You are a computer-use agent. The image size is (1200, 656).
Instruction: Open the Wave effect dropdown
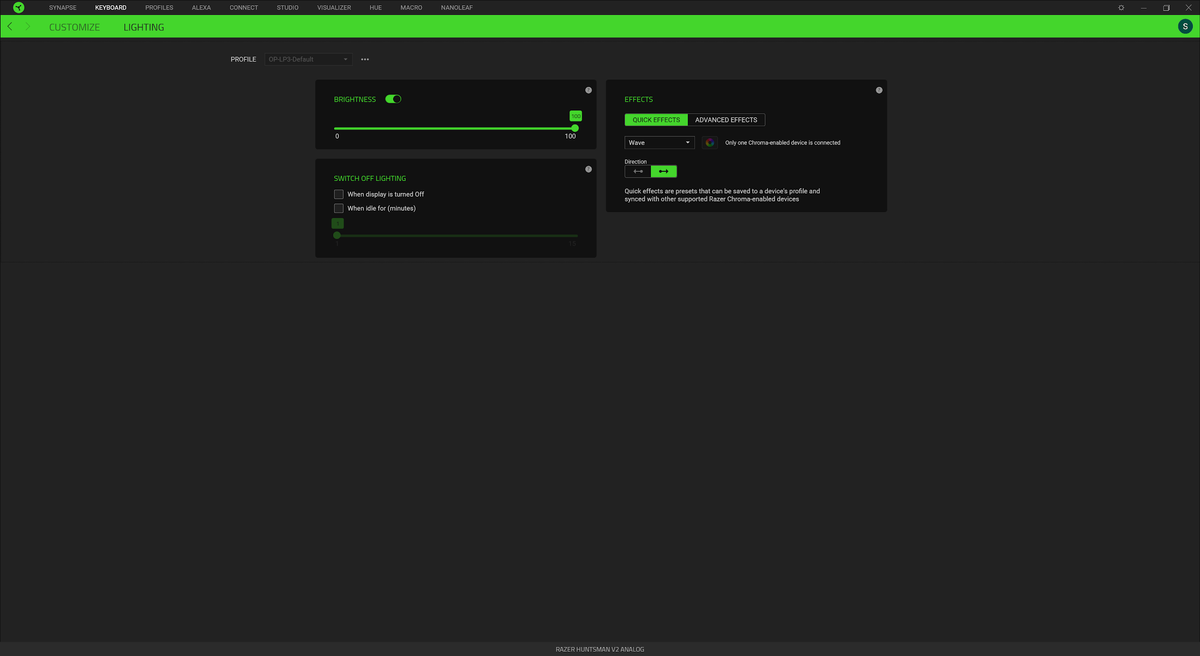(659, 142)
